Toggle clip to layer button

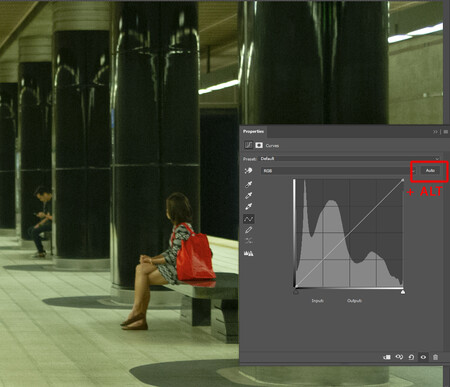coord(387,357)
